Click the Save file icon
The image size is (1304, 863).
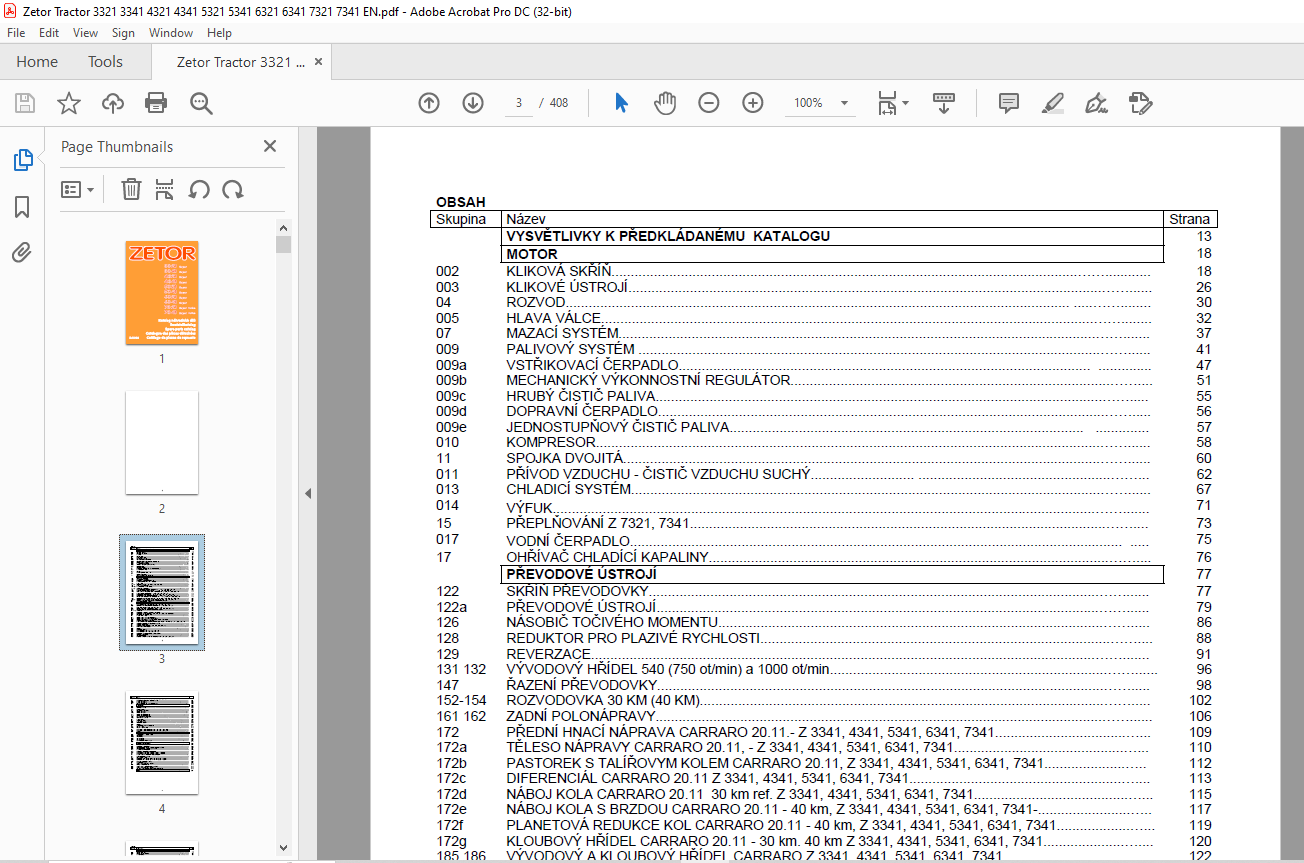24,103
